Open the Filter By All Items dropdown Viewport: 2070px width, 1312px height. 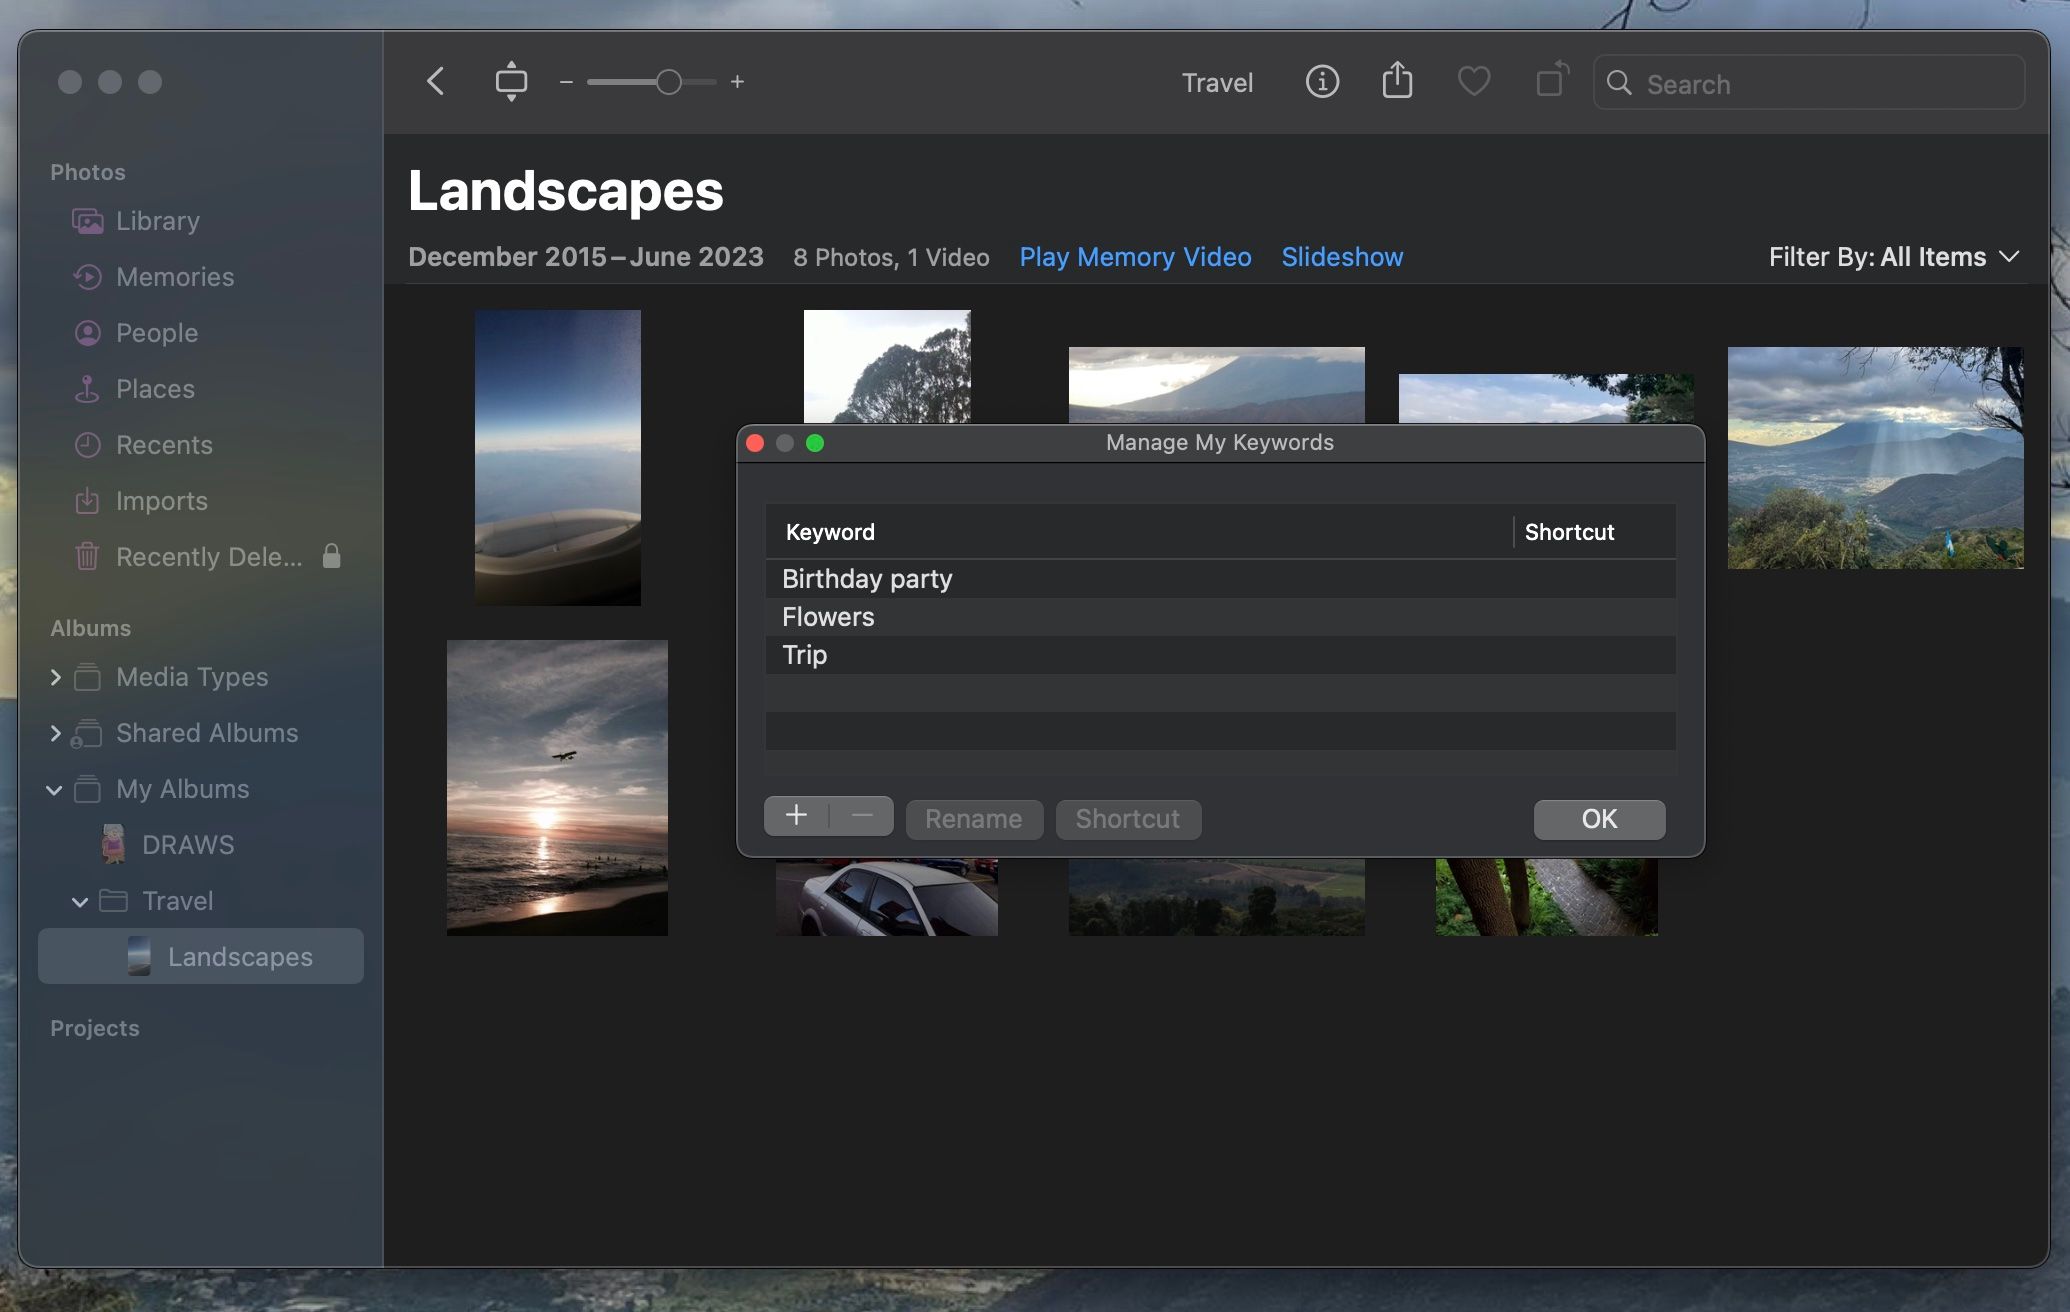1893,257
